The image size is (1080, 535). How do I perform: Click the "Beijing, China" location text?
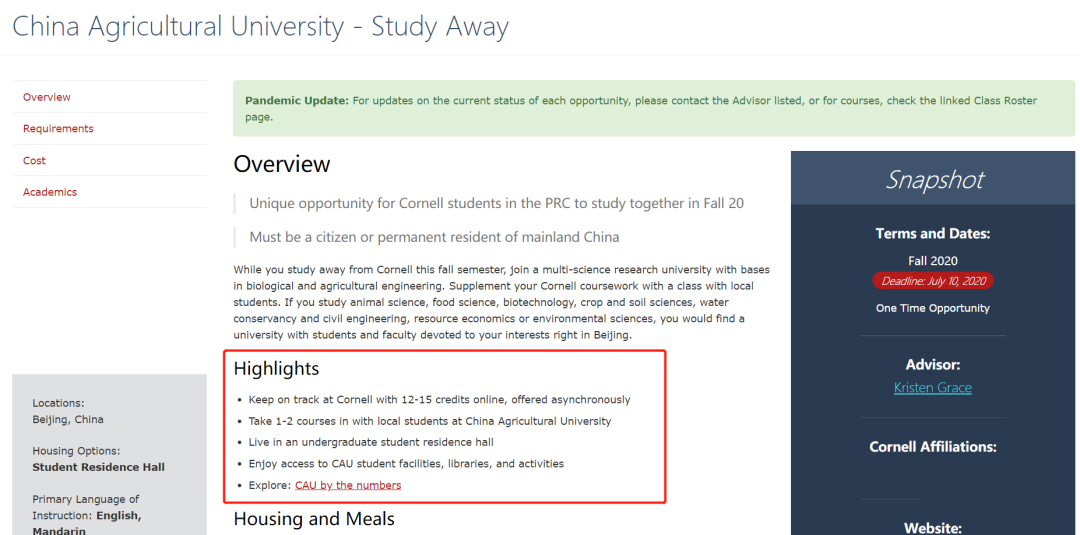tap(68, 419)
